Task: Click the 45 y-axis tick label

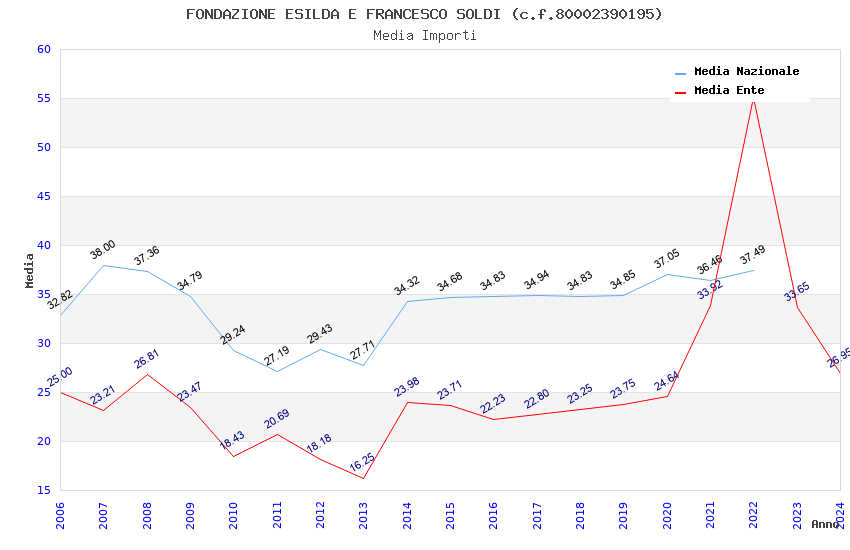Action: (44, 196)
